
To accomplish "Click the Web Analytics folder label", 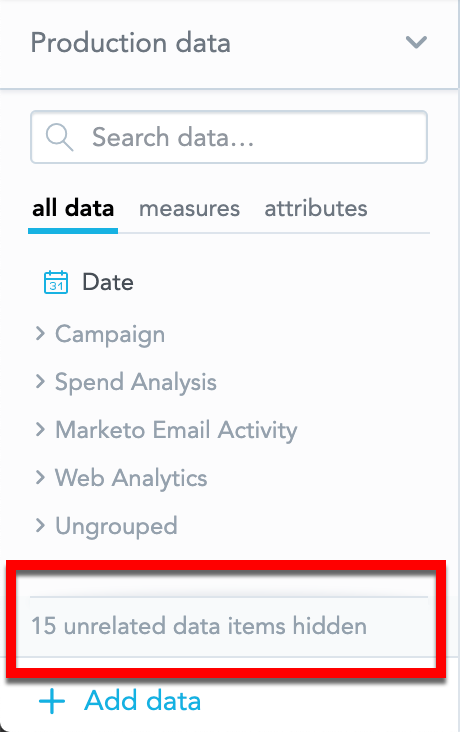I will click(131, 479).
